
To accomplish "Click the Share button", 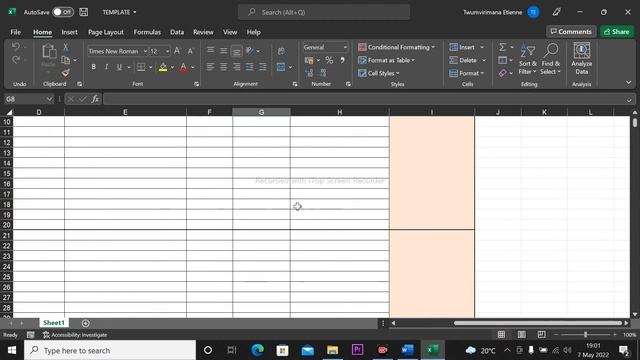I will (617, 31).
